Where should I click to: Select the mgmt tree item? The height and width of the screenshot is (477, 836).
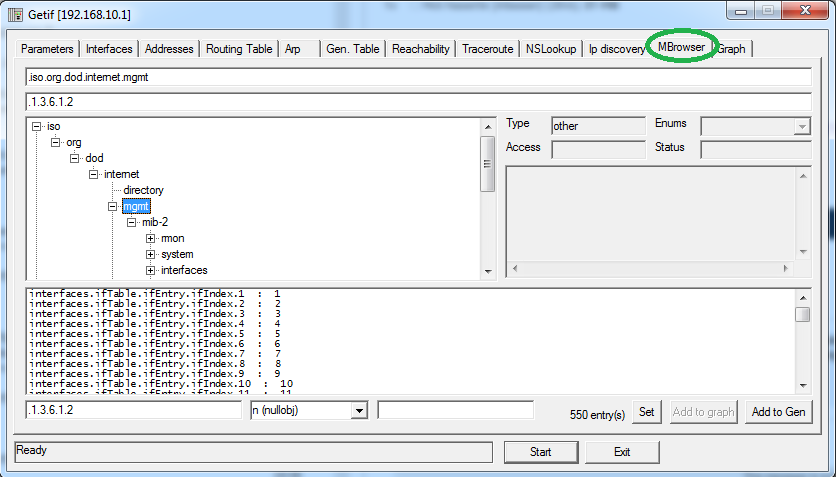[136, 206]
